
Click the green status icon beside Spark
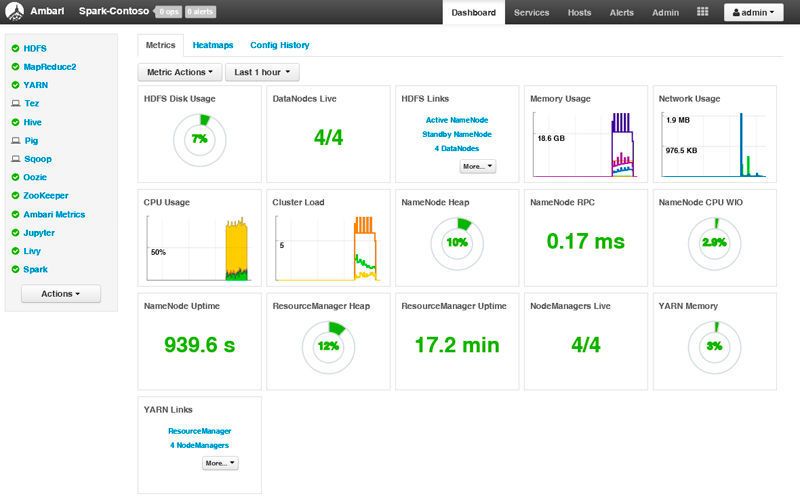pos(15,269)
